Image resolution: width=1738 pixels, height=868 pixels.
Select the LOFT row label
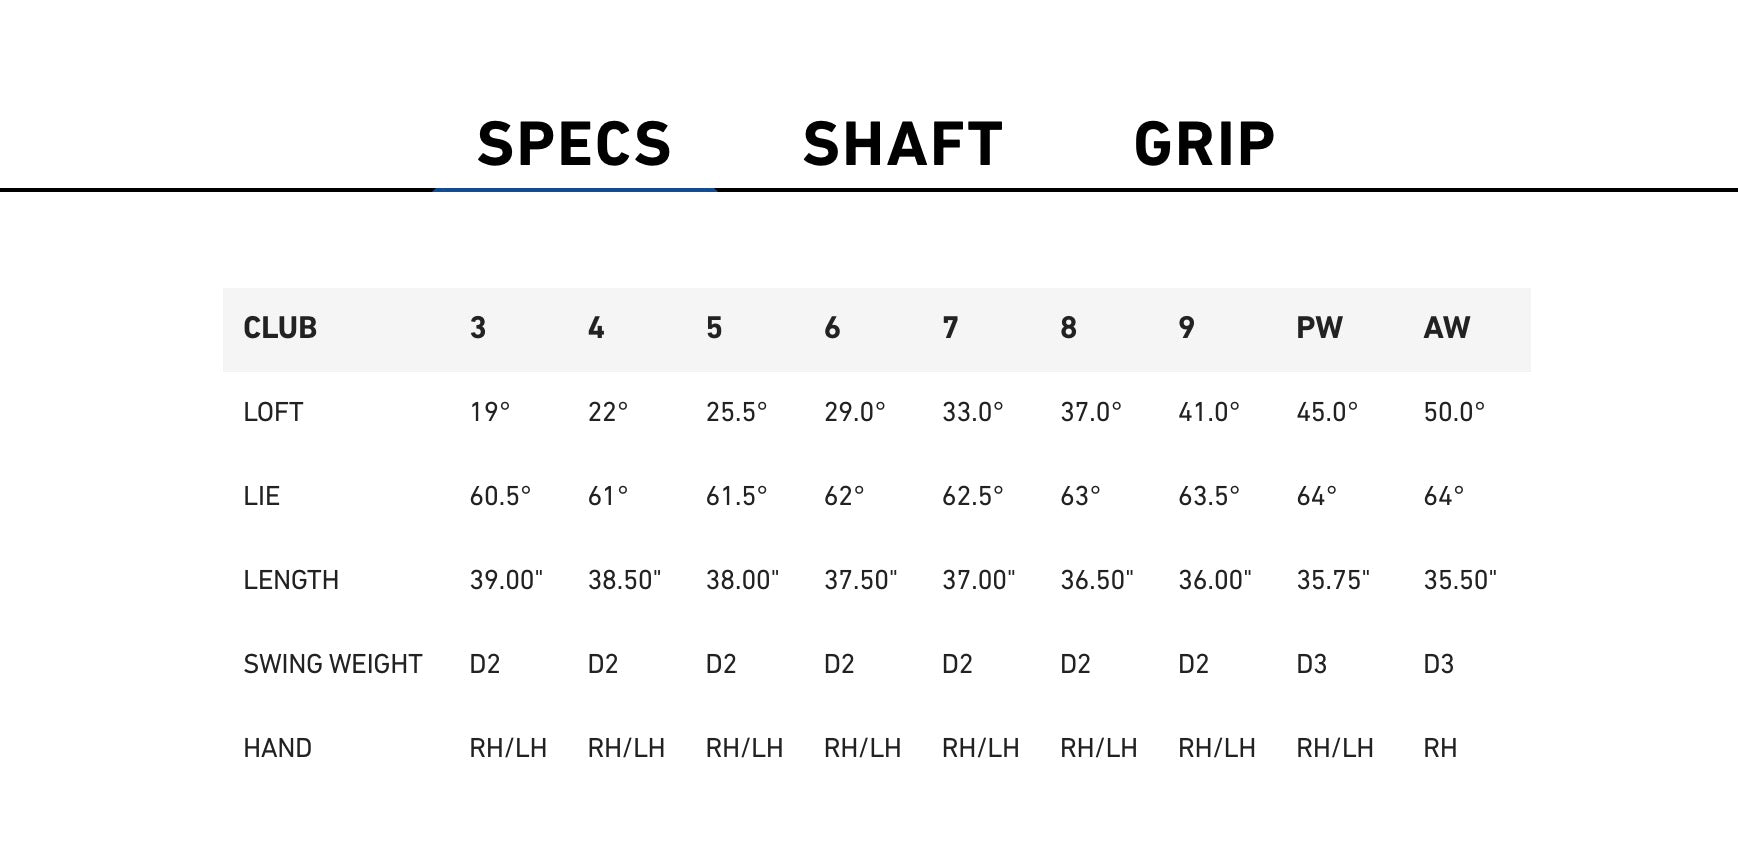click(273, 412)
